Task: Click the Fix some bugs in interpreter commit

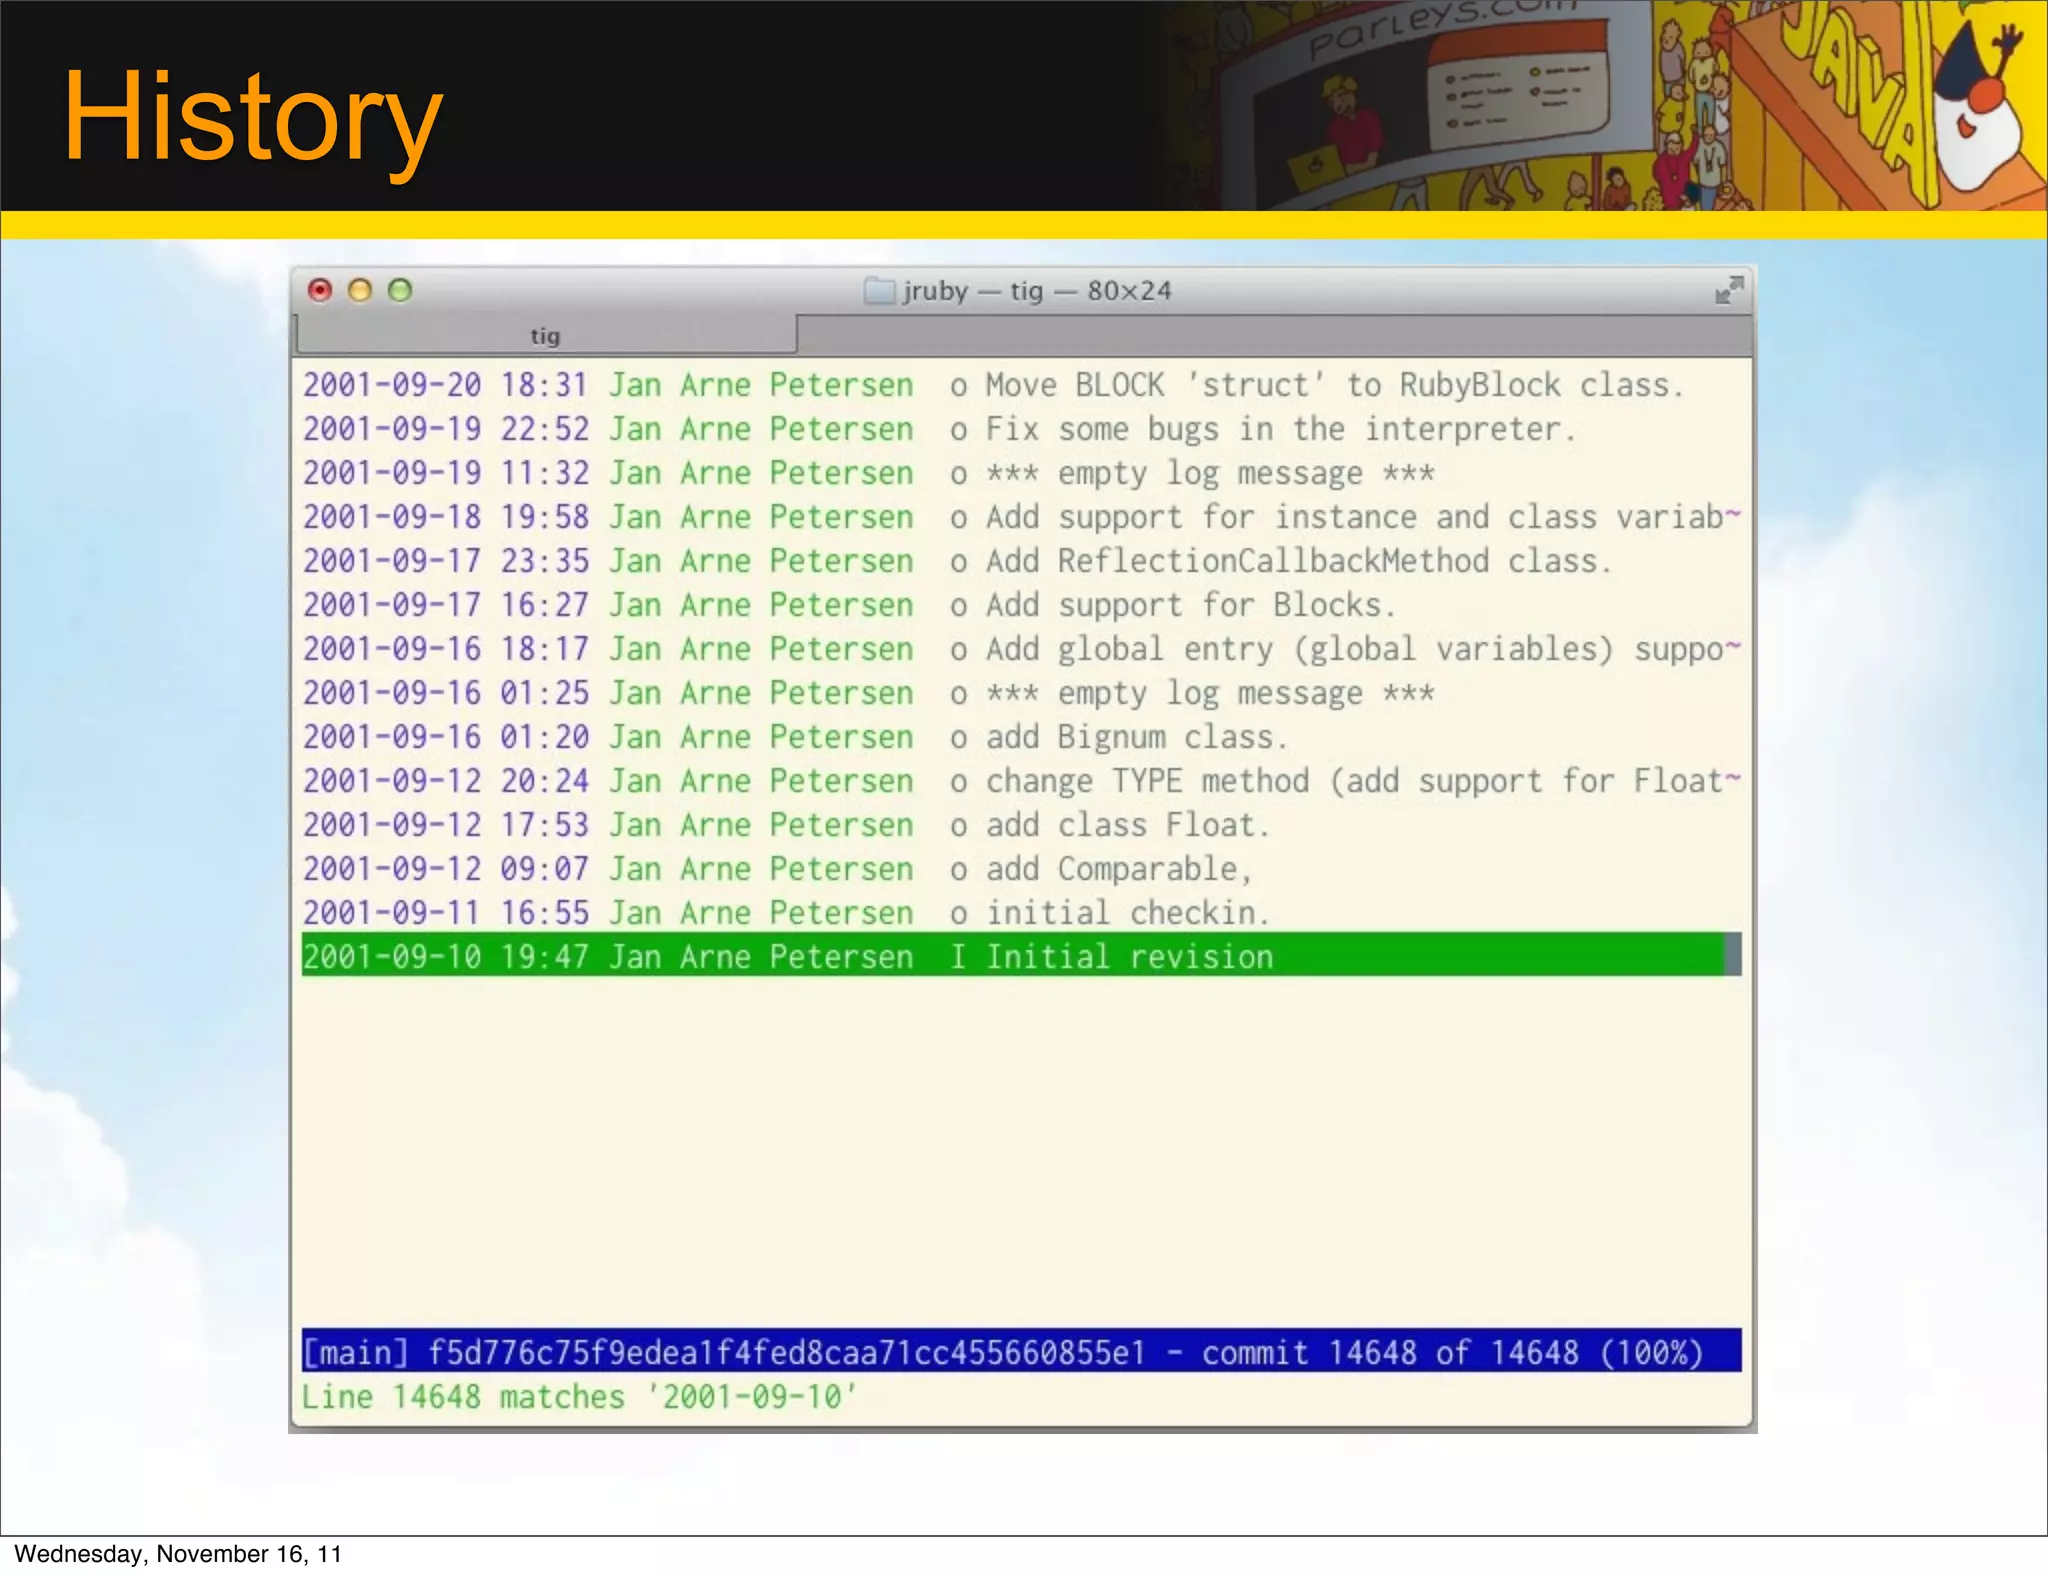Action: click(1280, 430)
